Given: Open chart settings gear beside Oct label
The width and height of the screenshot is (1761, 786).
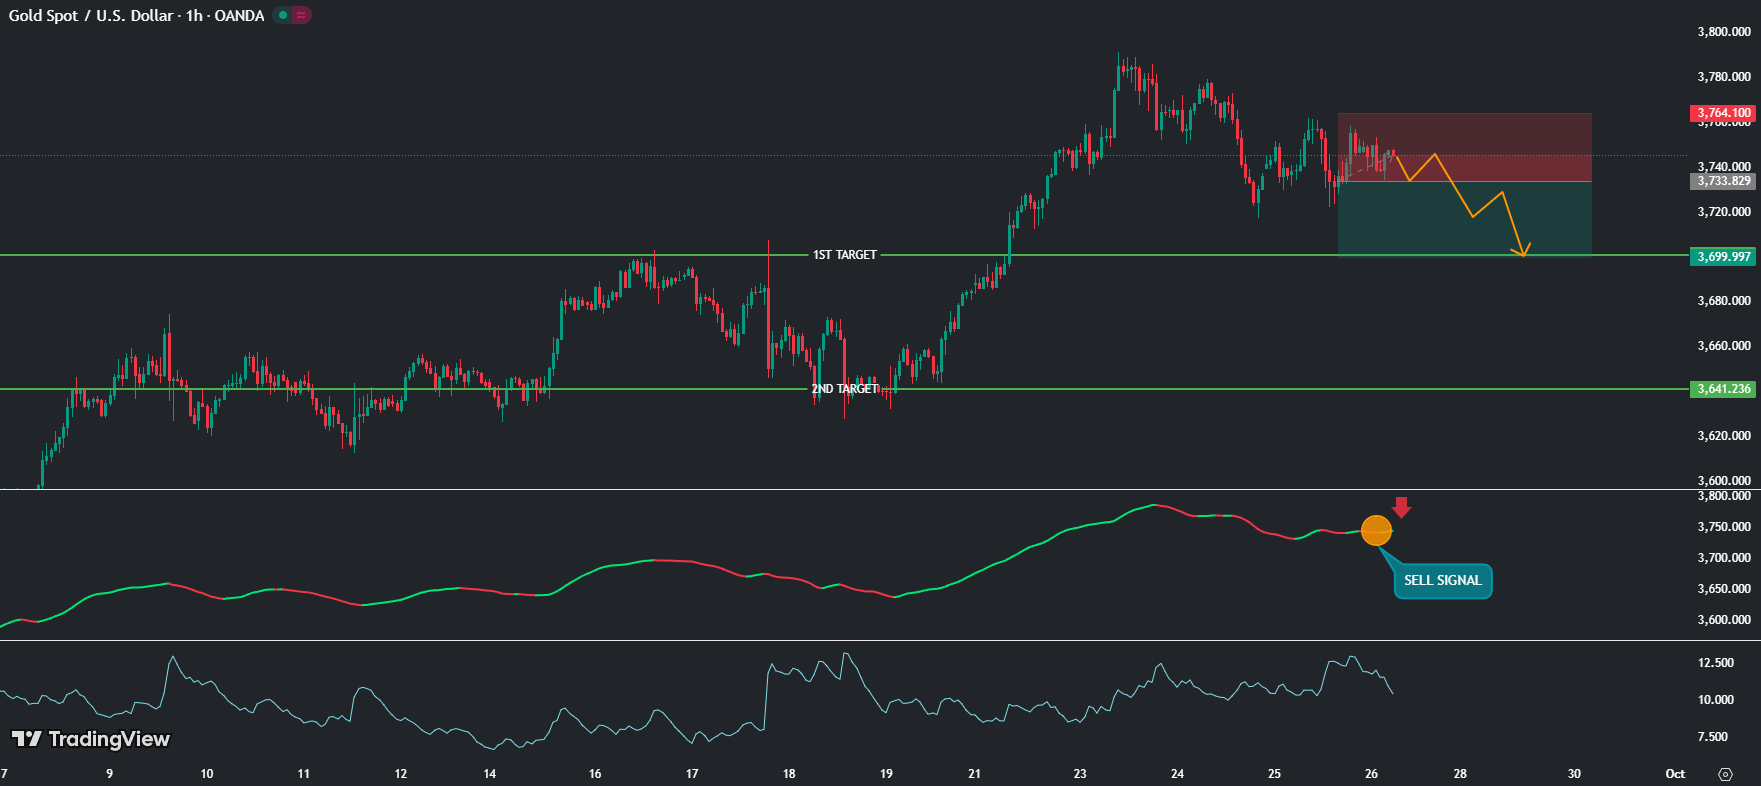Looking at the screenshot, I should tap(1725, 774).
